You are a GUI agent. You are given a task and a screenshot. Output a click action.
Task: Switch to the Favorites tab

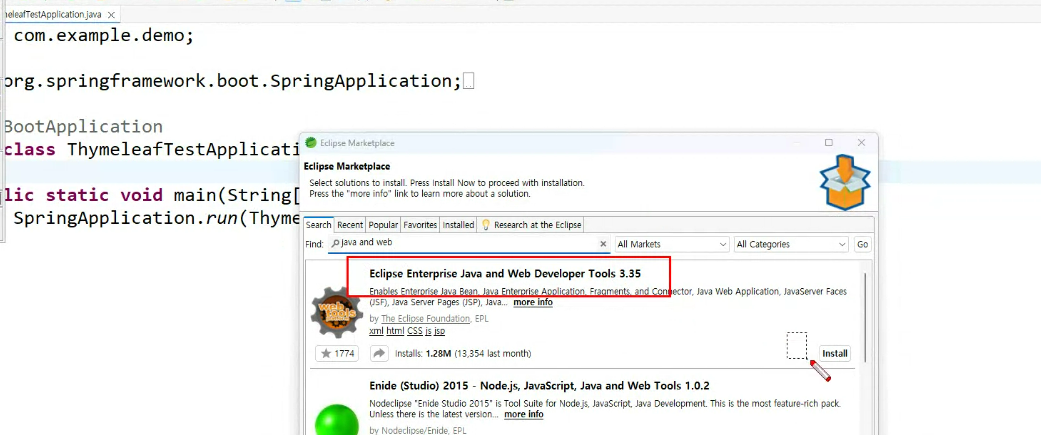point(420,225)
